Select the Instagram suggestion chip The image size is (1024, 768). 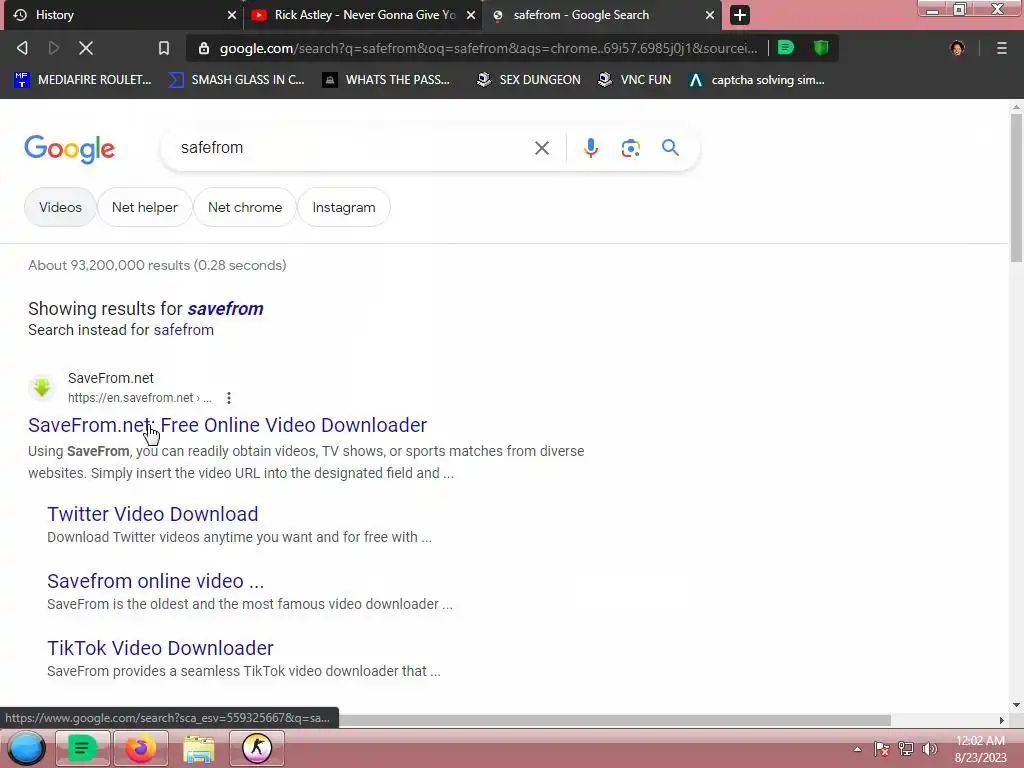(x=344, y=207)
